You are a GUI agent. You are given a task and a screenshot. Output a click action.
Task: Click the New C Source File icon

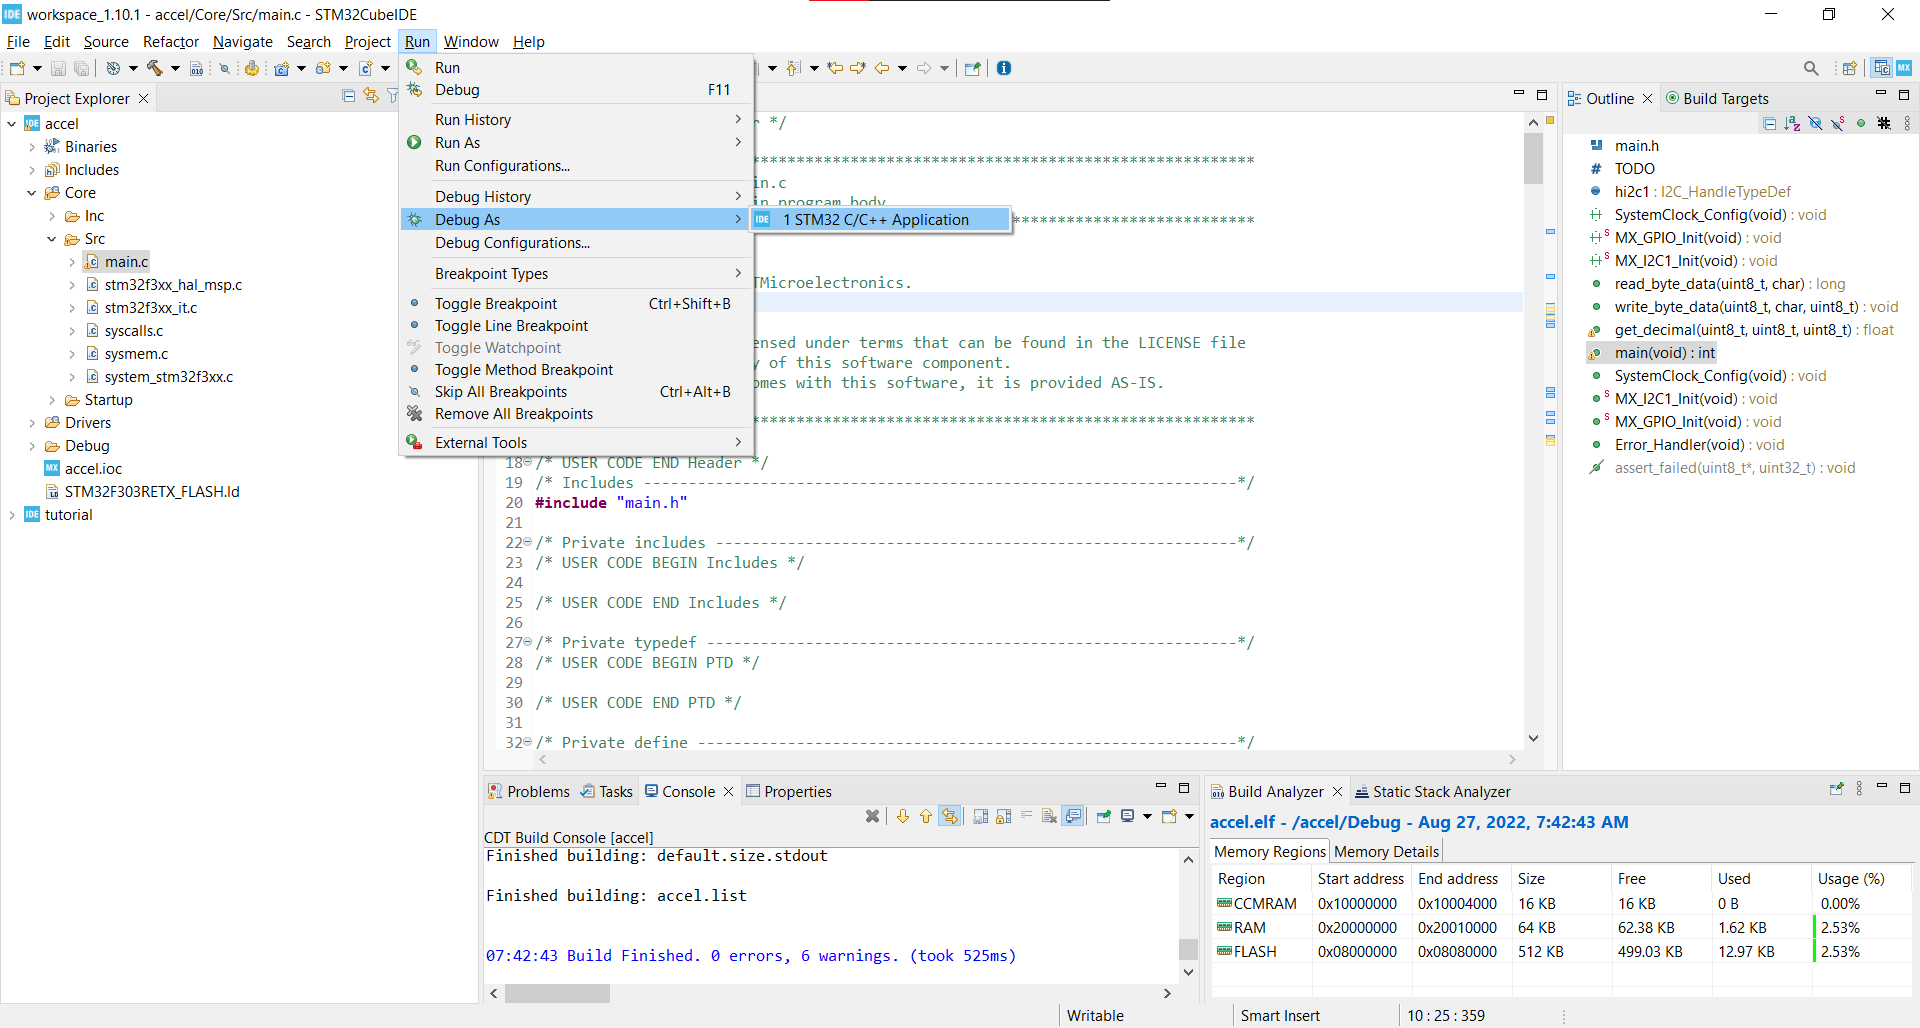[x=366, y=68]
